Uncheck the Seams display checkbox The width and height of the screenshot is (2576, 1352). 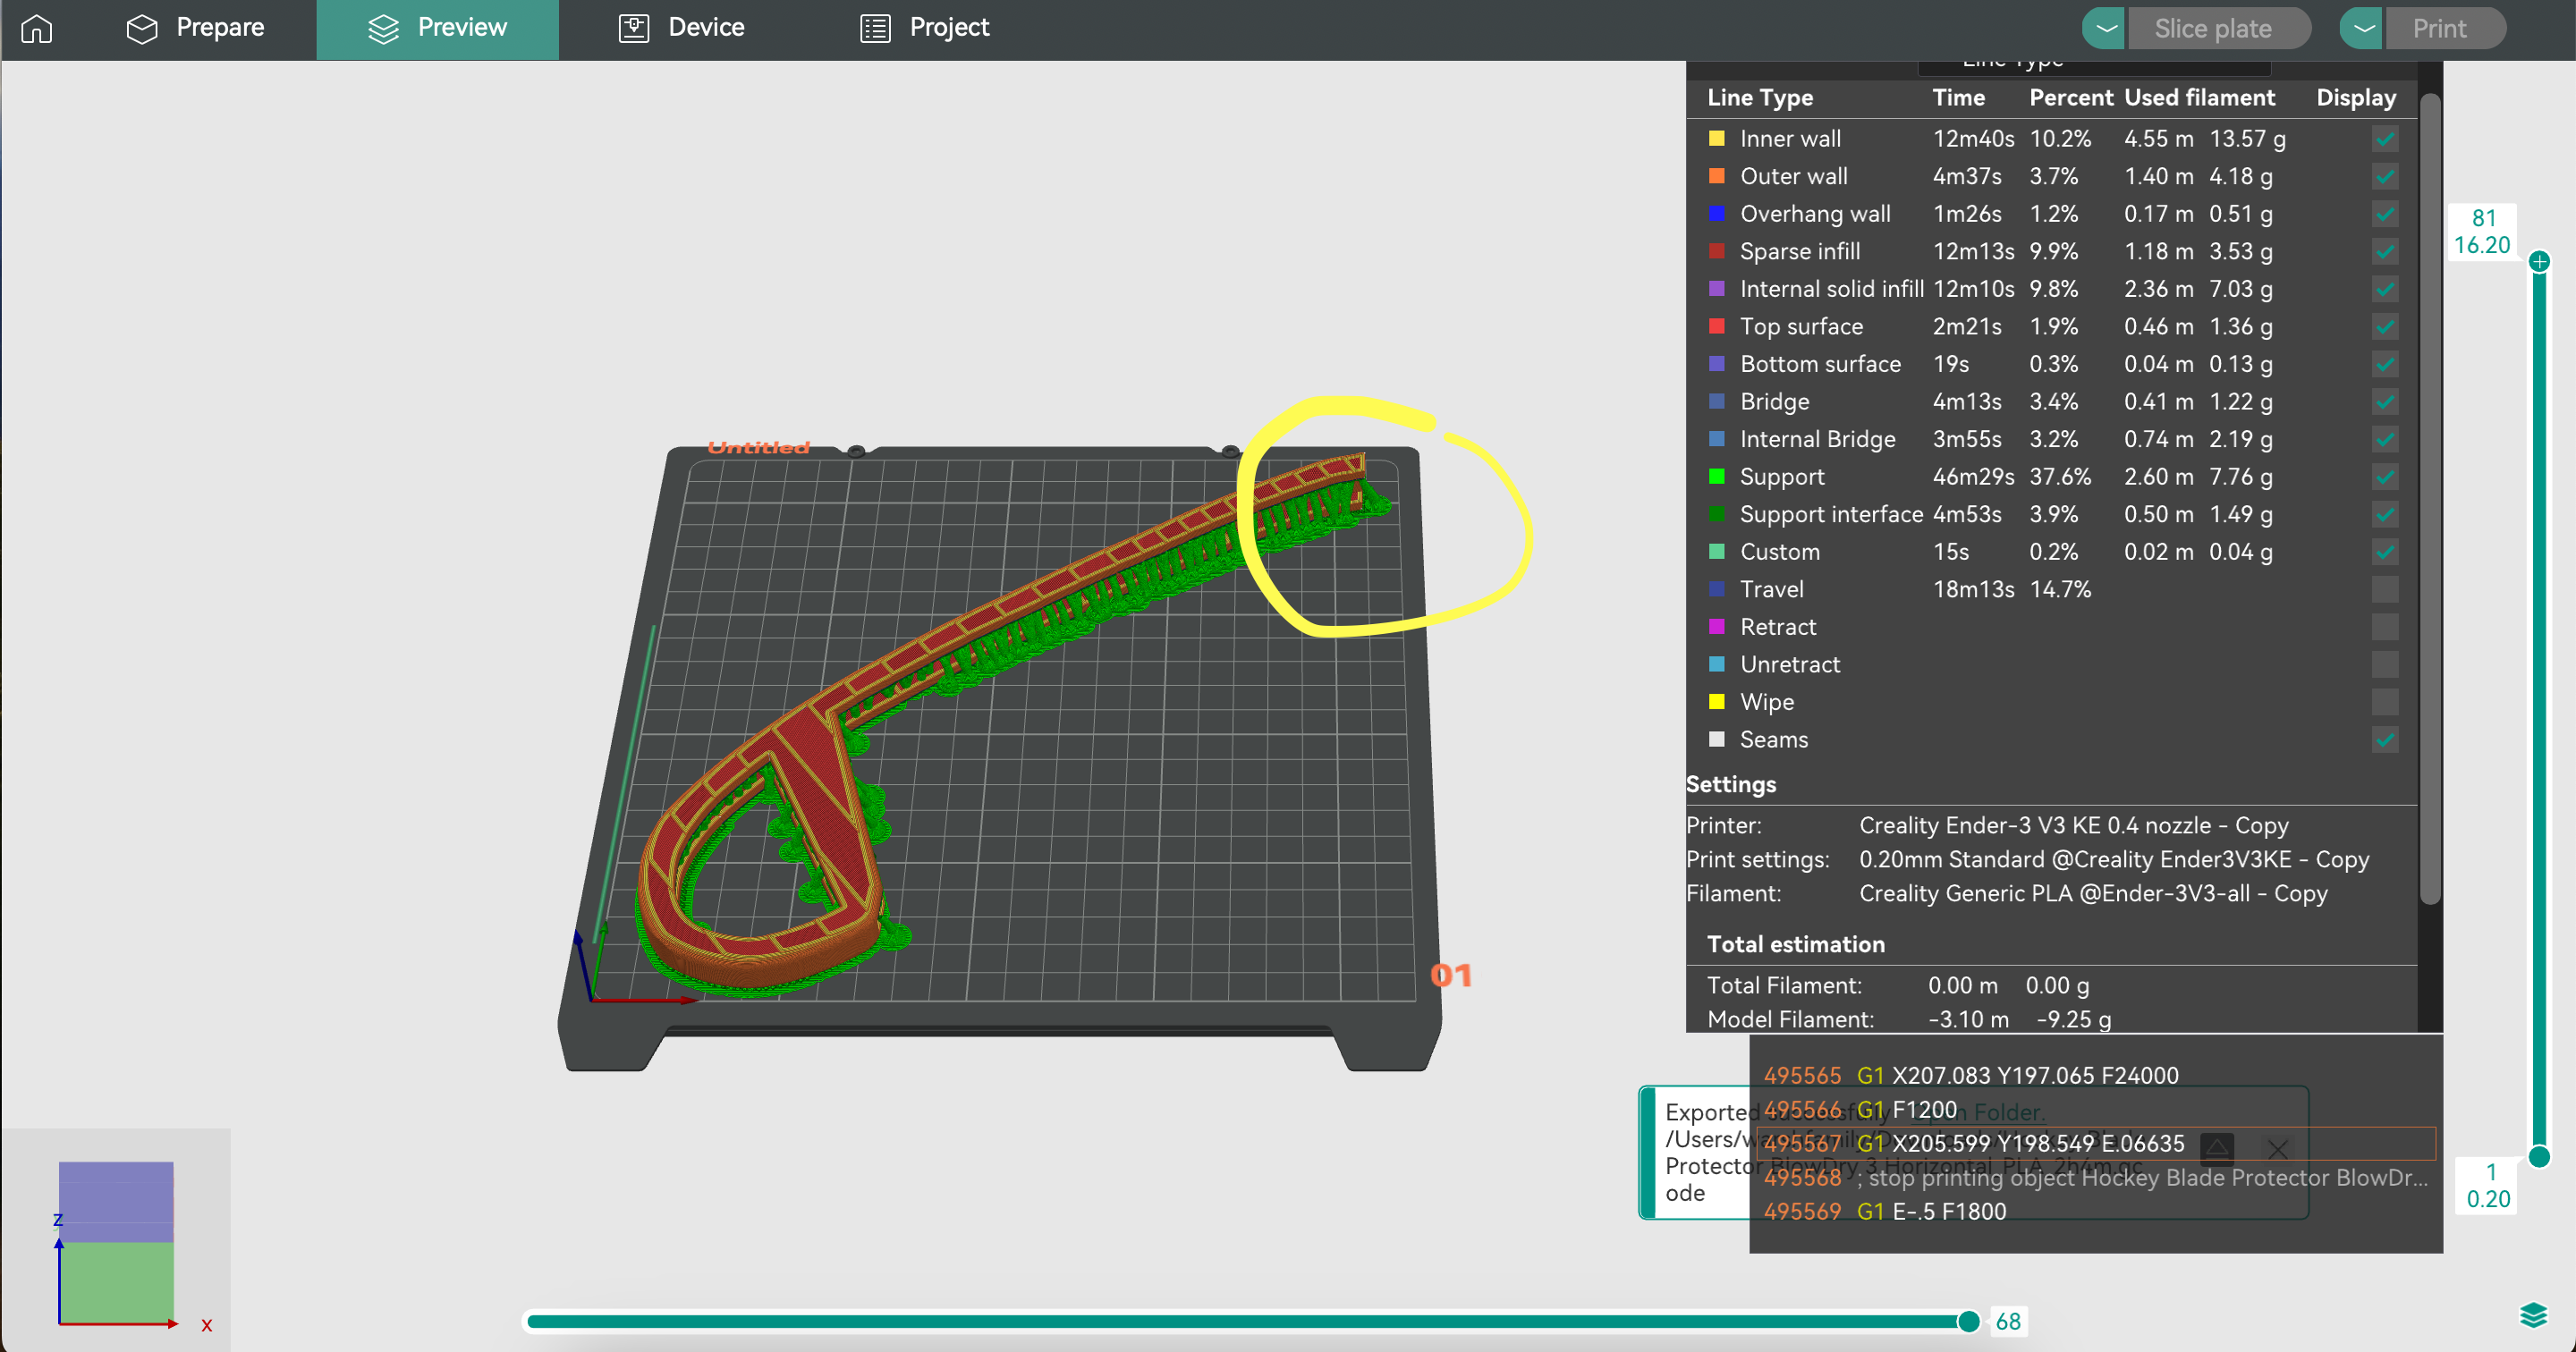point(2385,740)
